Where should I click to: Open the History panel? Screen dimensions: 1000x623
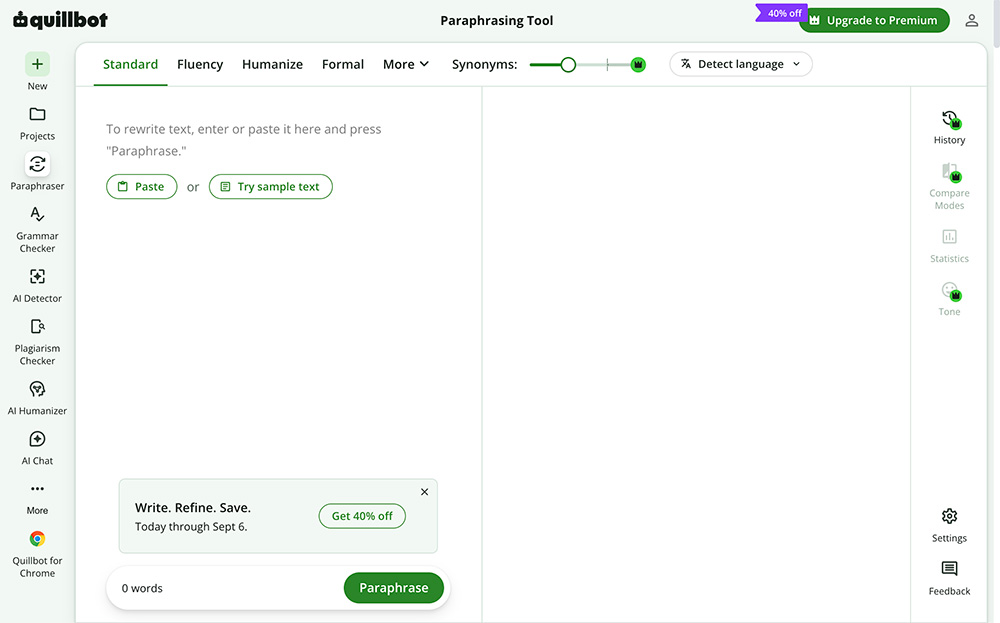949,127
